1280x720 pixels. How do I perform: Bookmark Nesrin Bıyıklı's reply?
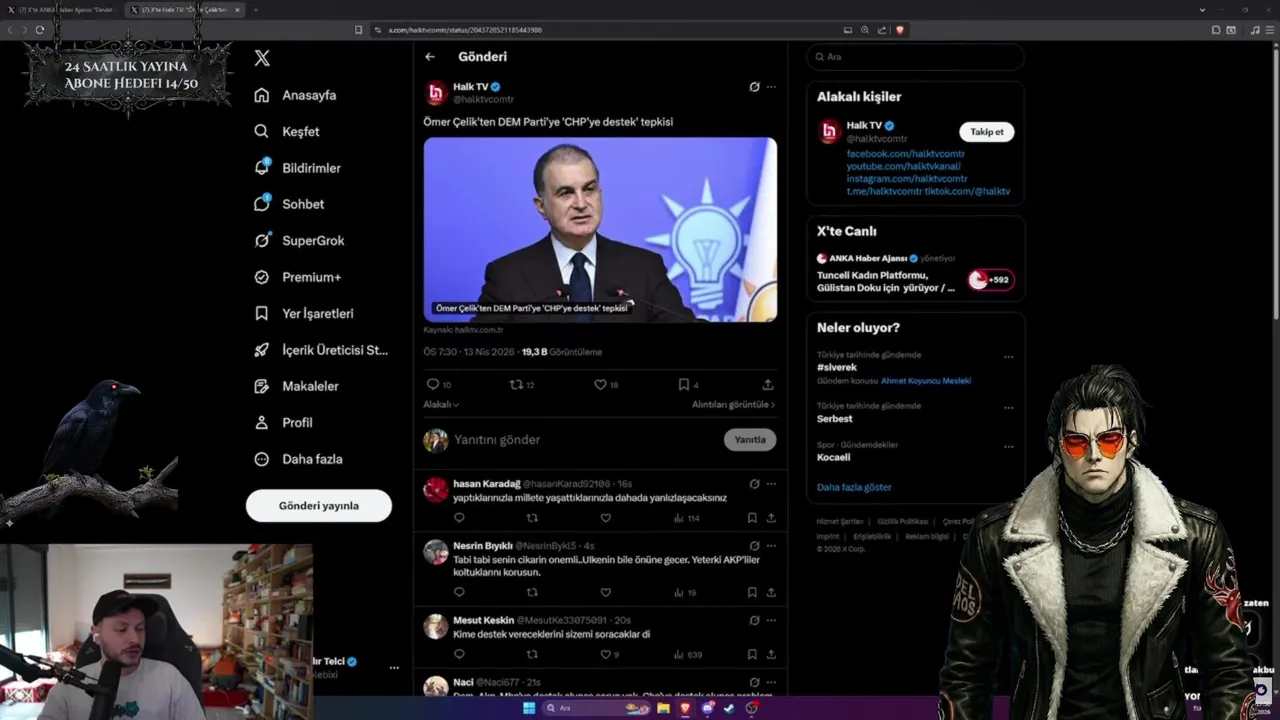752,592
